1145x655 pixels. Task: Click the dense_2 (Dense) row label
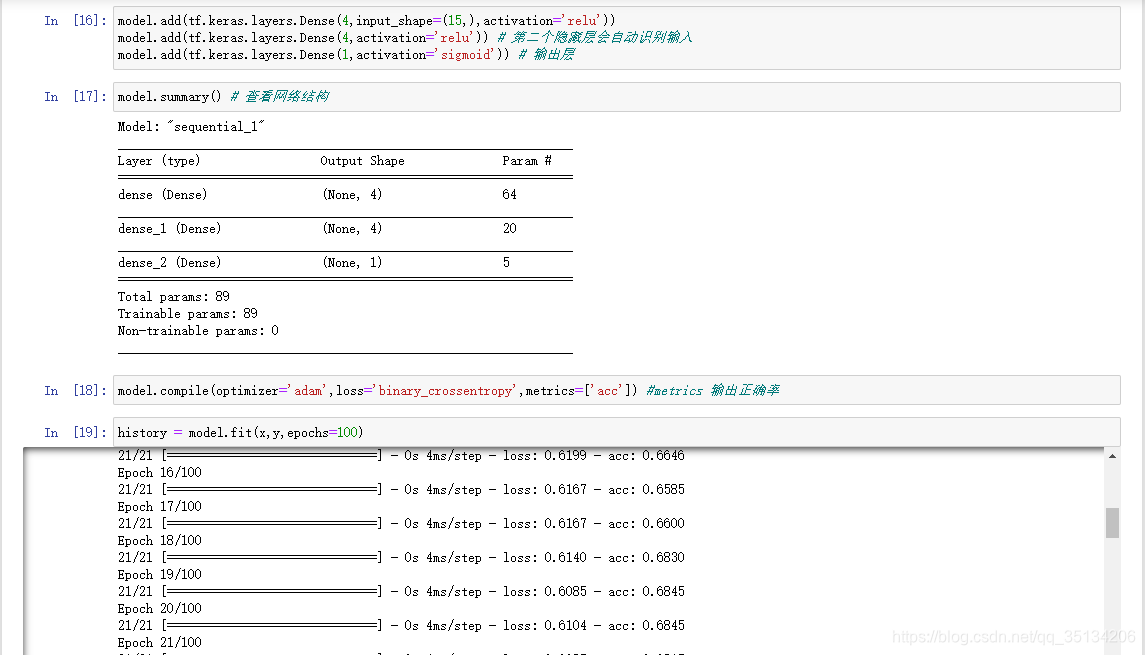(169, 263)
